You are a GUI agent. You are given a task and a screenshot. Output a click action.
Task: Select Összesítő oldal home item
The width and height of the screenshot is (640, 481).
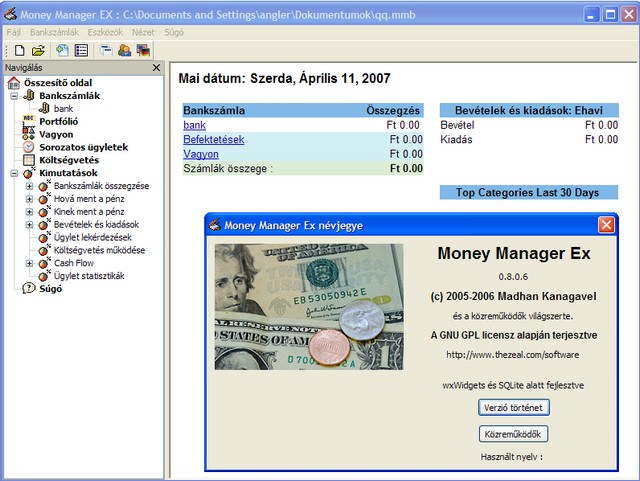point(58,83)
